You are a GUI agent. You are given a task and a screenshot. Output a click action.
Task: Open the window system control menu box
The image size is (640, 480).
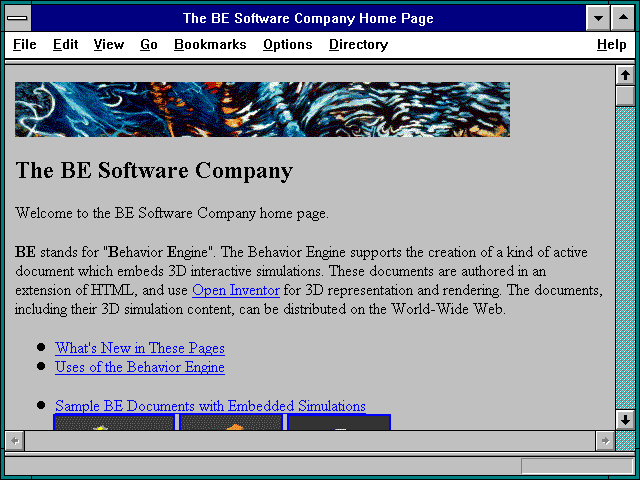(18, 18)
